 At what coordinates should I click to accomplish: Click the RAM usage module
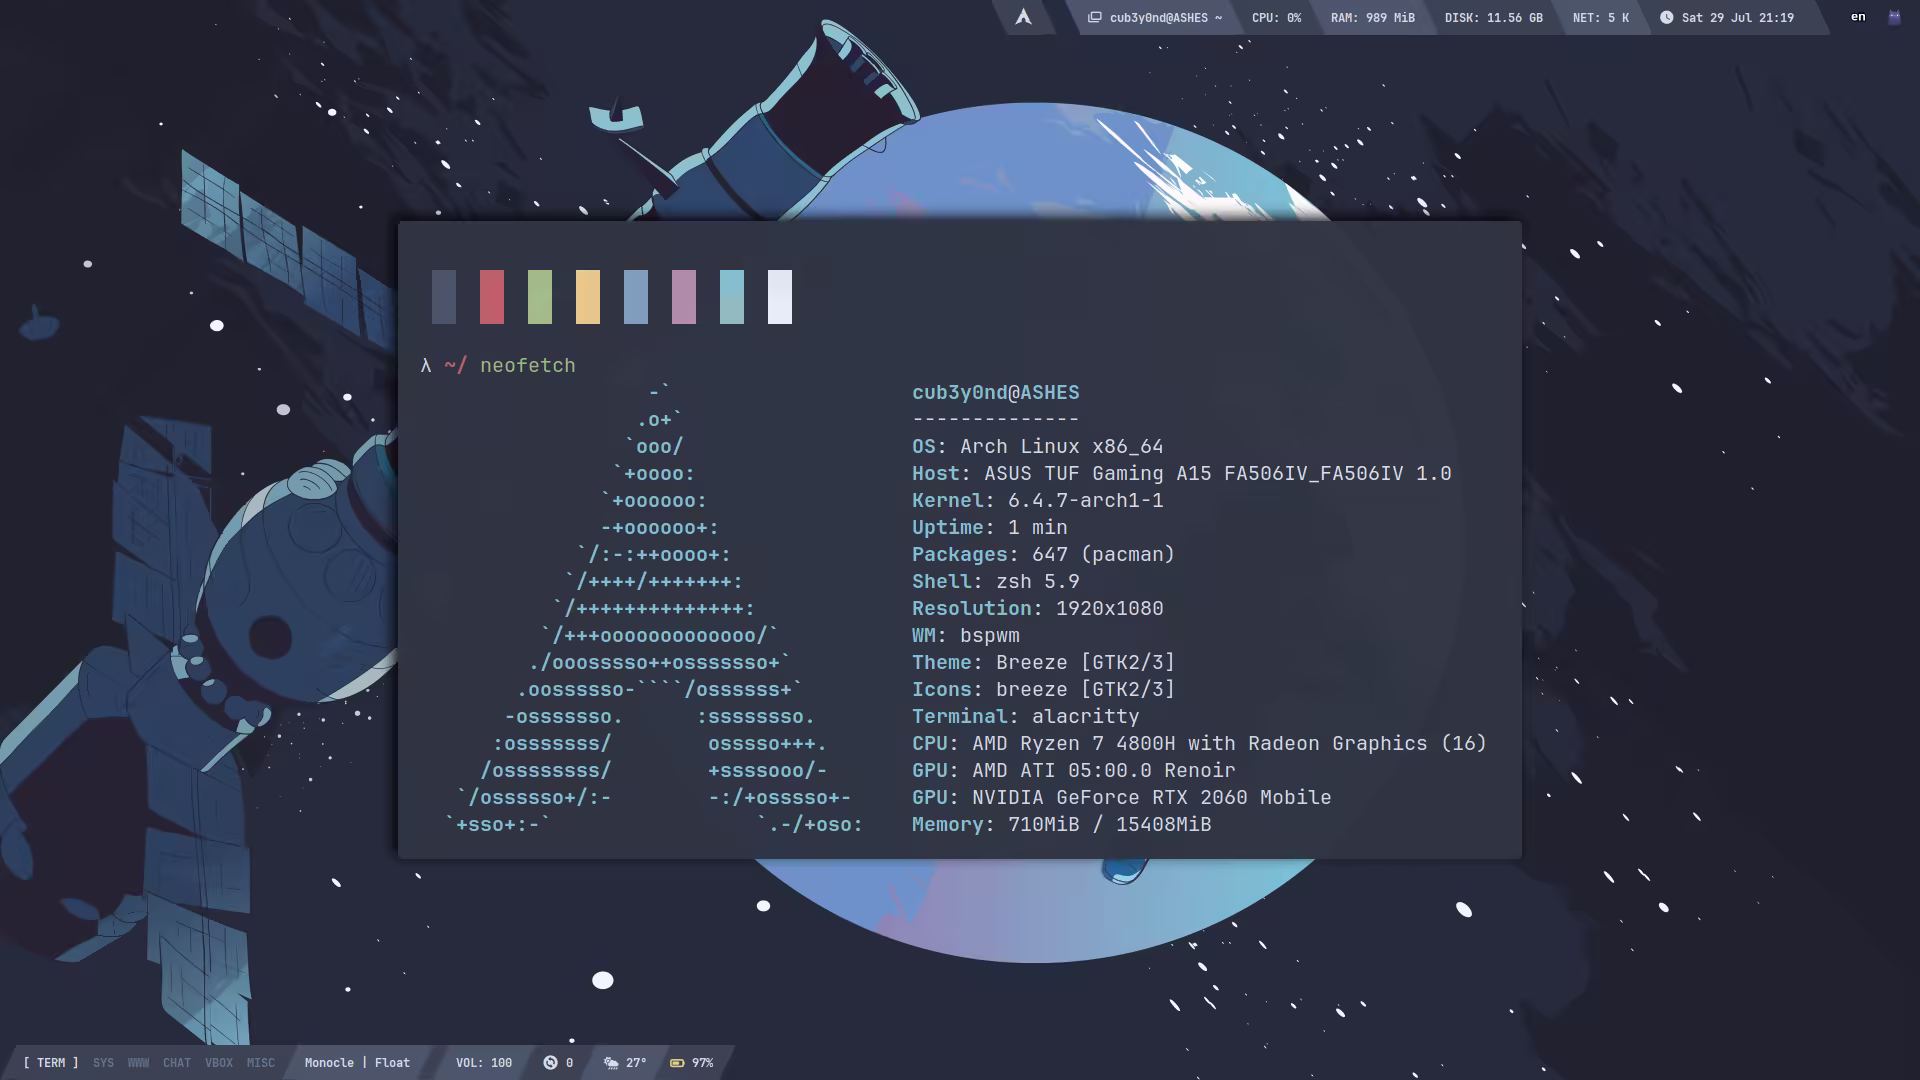coord(1372,17)
